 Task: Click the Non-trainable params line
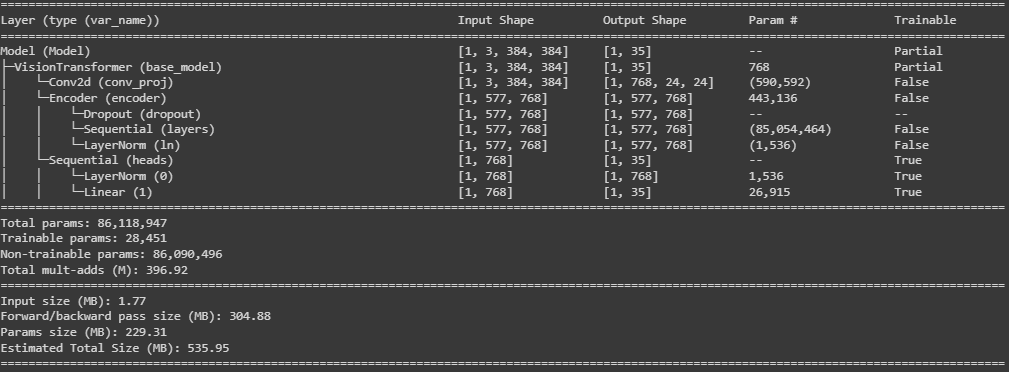(111, 254)
